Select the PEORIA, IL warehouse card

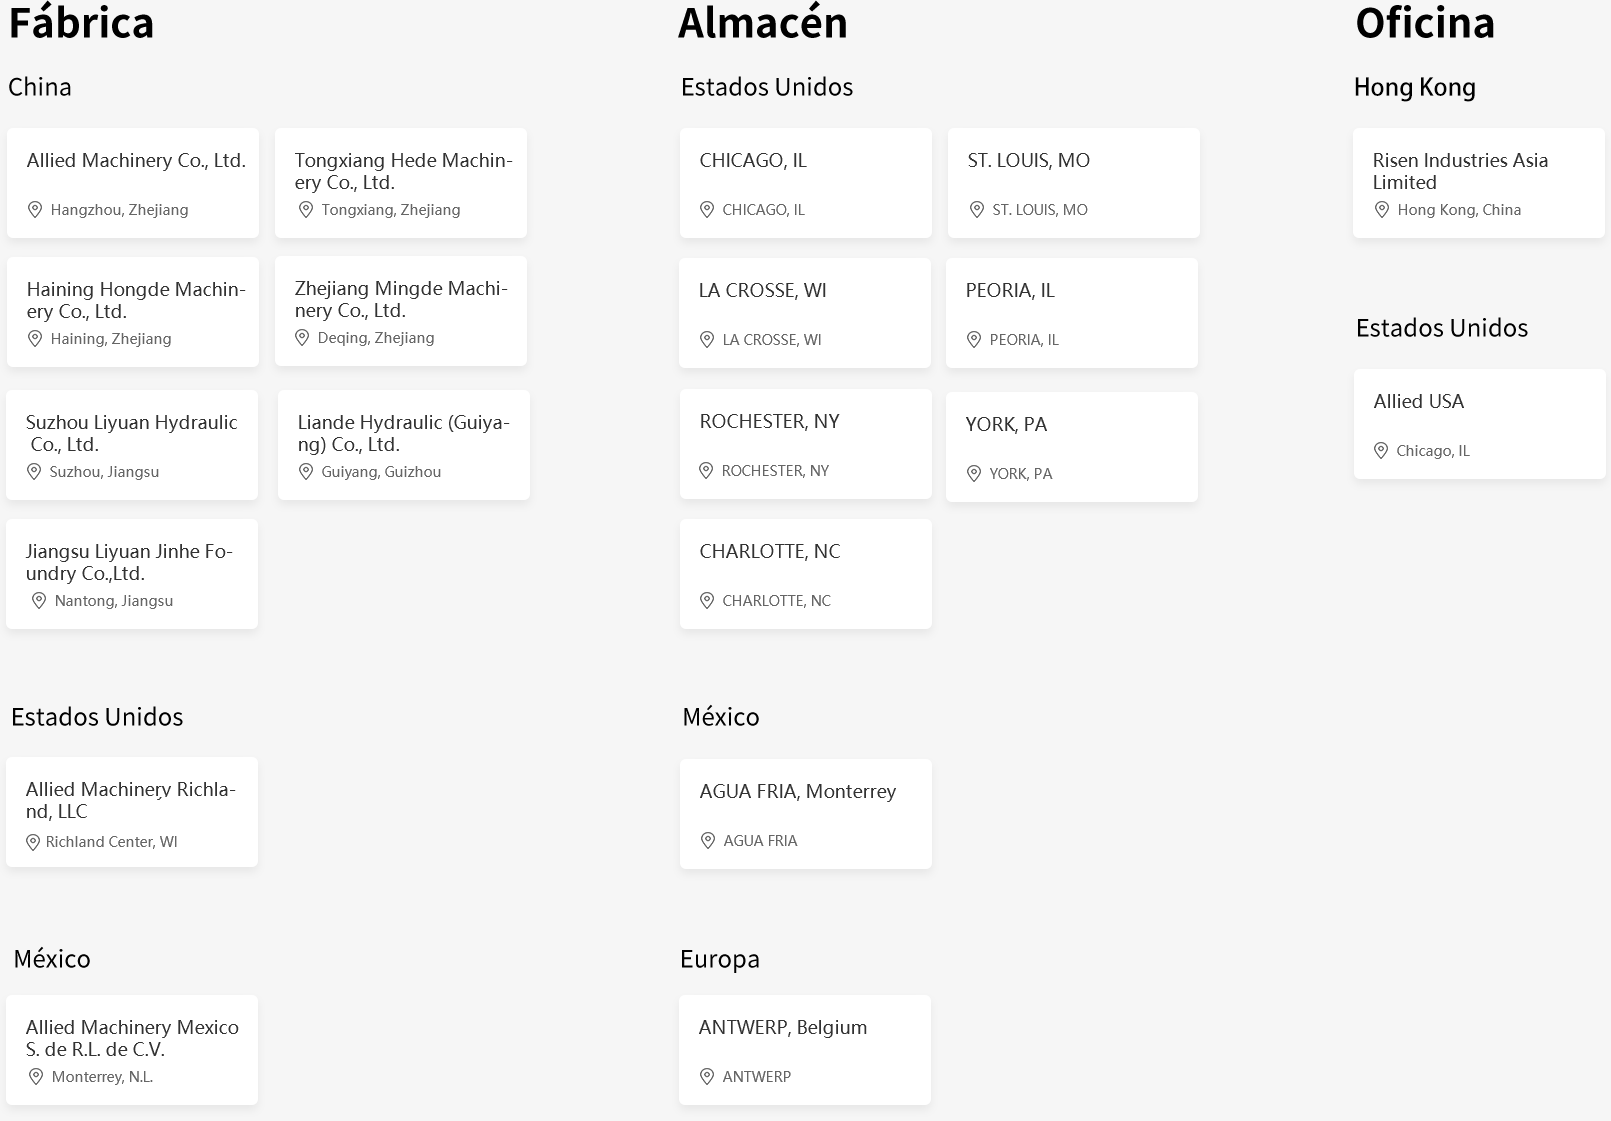1072,313
